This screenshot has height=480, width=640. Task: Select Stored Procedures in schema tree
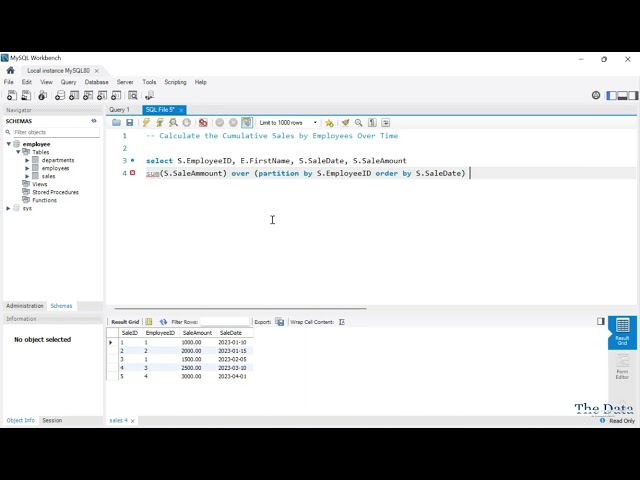(56, 192)
